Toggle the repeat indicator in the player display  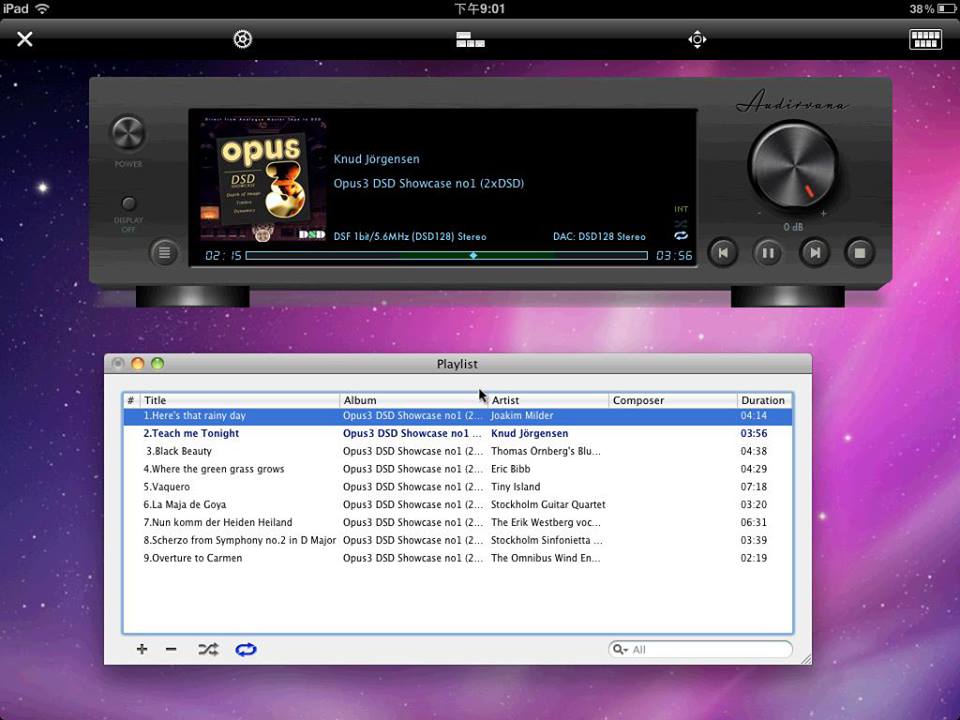point(681,236)
